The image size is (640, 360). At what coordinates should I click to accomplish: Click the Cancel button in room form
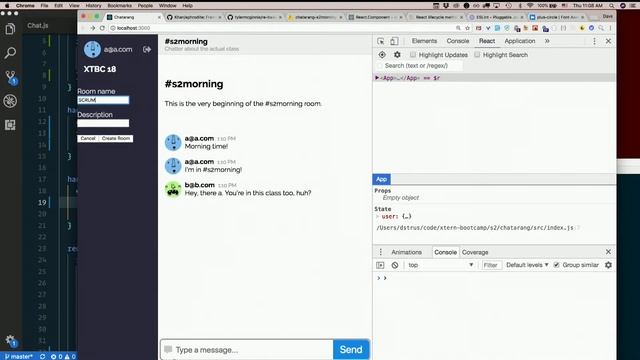(88, 138)
